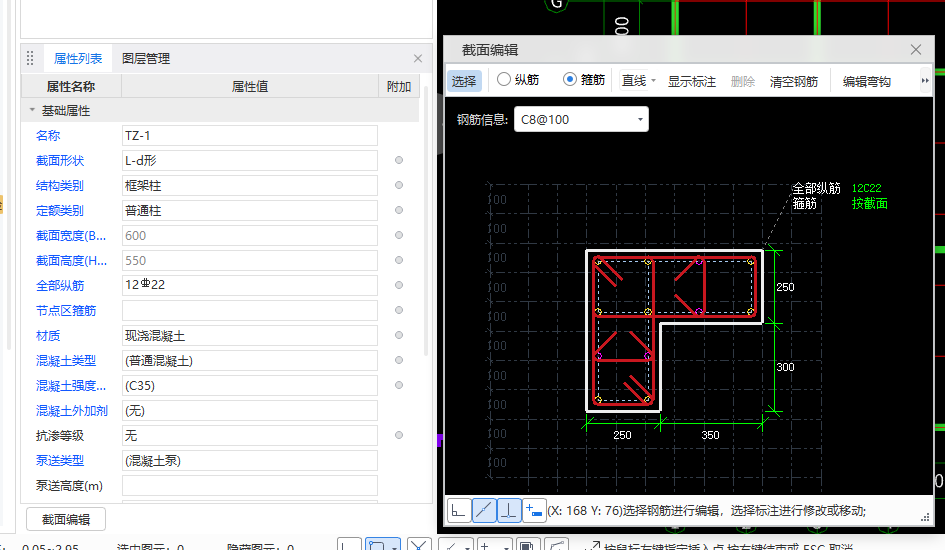The image size is (945, 550).
Task: Toggle the 附加 circle for 节点区箍筋
Action: coord(399,310)
